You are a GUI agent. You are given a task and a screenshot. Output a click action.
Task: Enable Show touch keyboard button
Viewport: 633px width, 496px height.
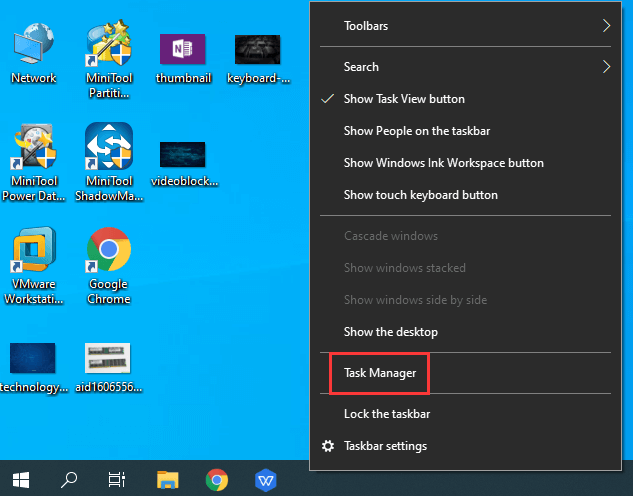point(465,195)
